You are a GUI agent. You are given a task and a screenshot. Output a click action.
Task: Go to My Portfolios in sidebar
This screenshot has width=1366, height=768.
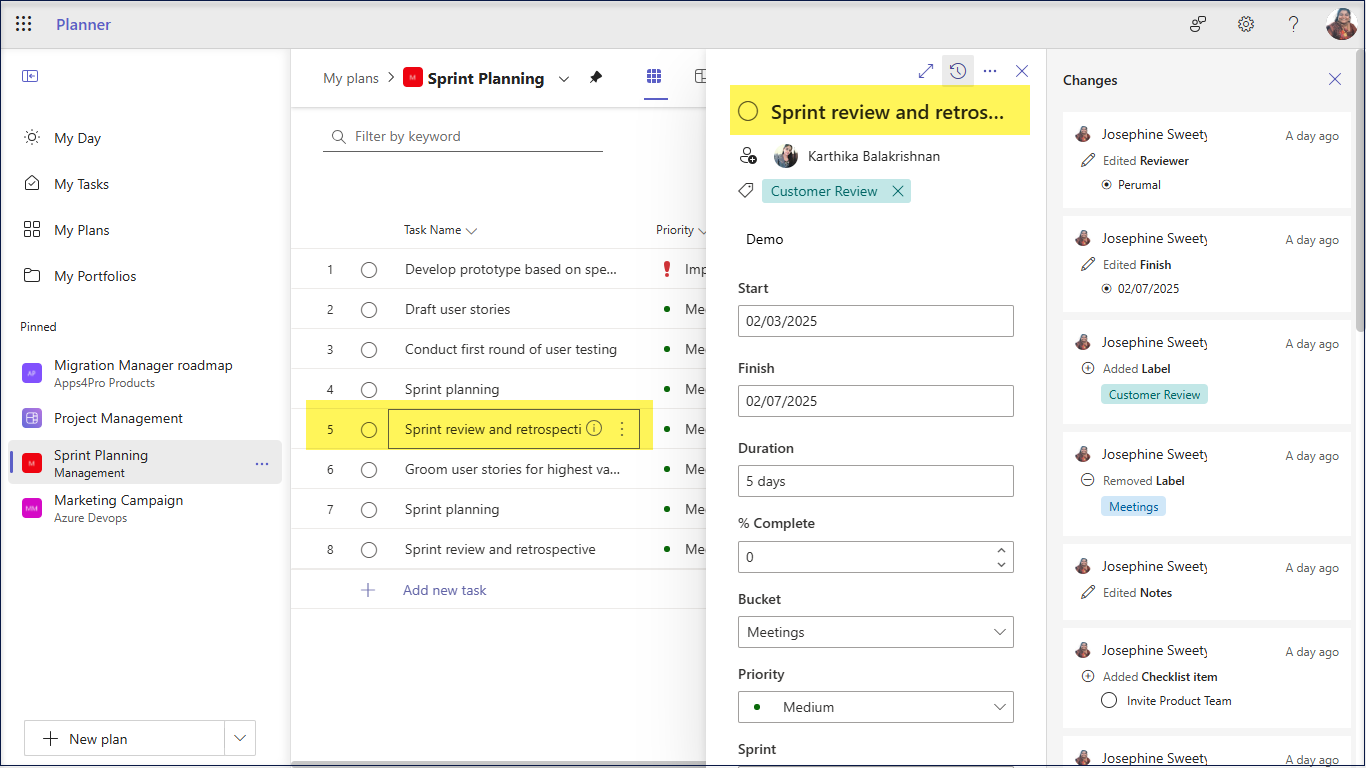[x=95, y=276]
